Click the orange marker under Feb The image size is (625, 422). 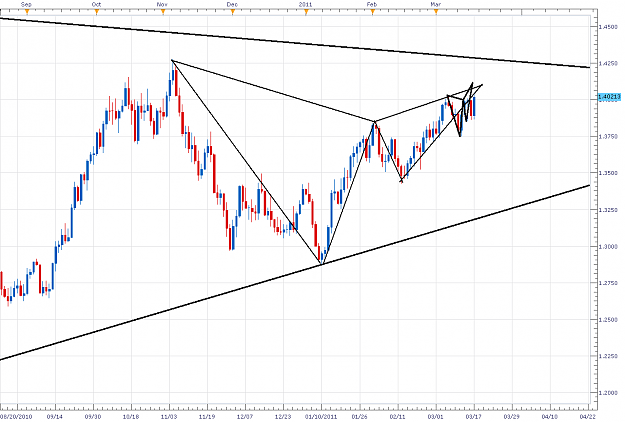[x=373, y=12]
